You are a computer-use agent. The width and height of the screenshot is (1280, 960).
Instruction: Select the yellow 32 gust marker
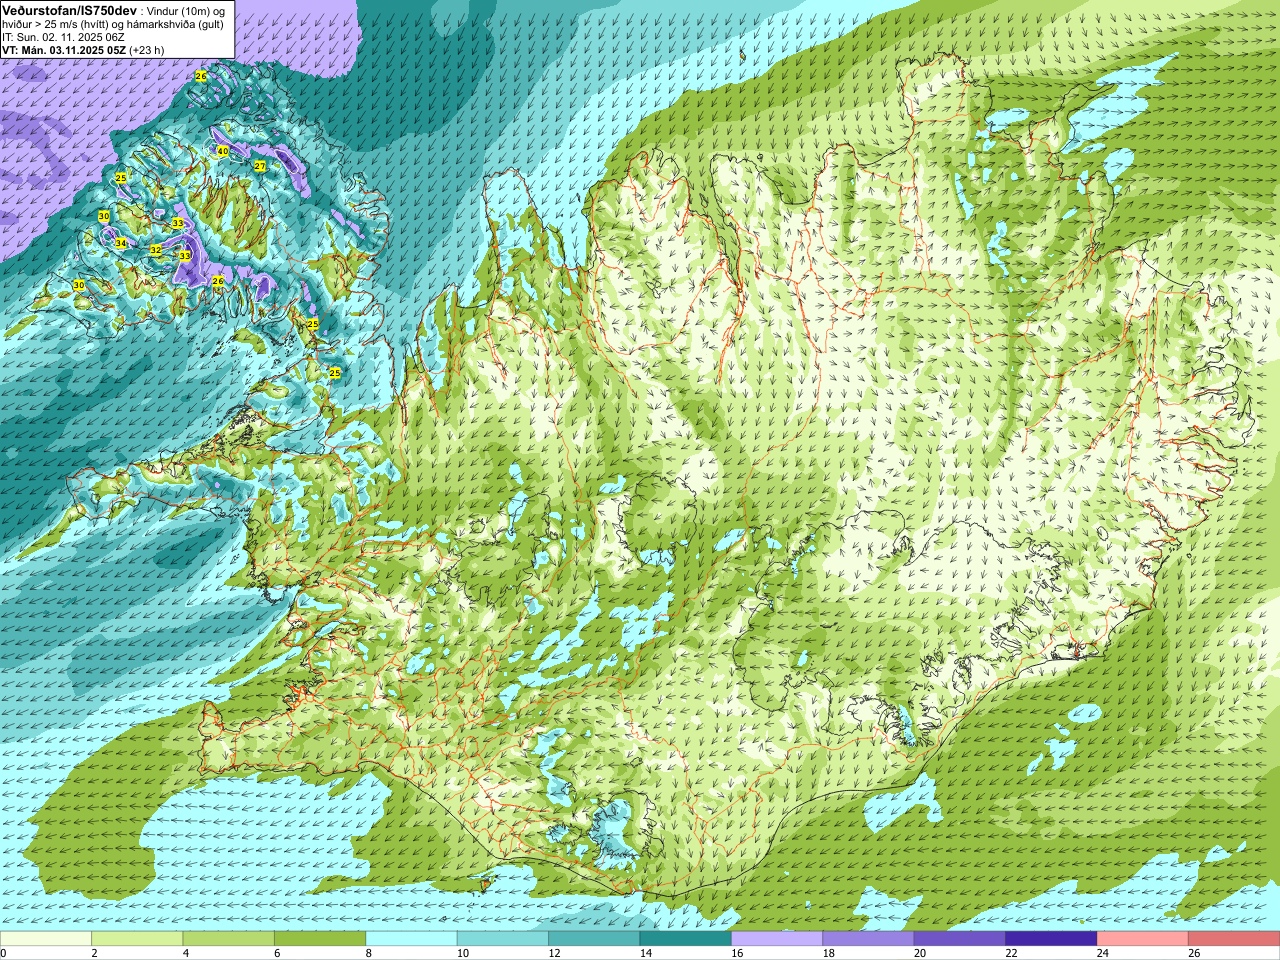click(156, 250)
